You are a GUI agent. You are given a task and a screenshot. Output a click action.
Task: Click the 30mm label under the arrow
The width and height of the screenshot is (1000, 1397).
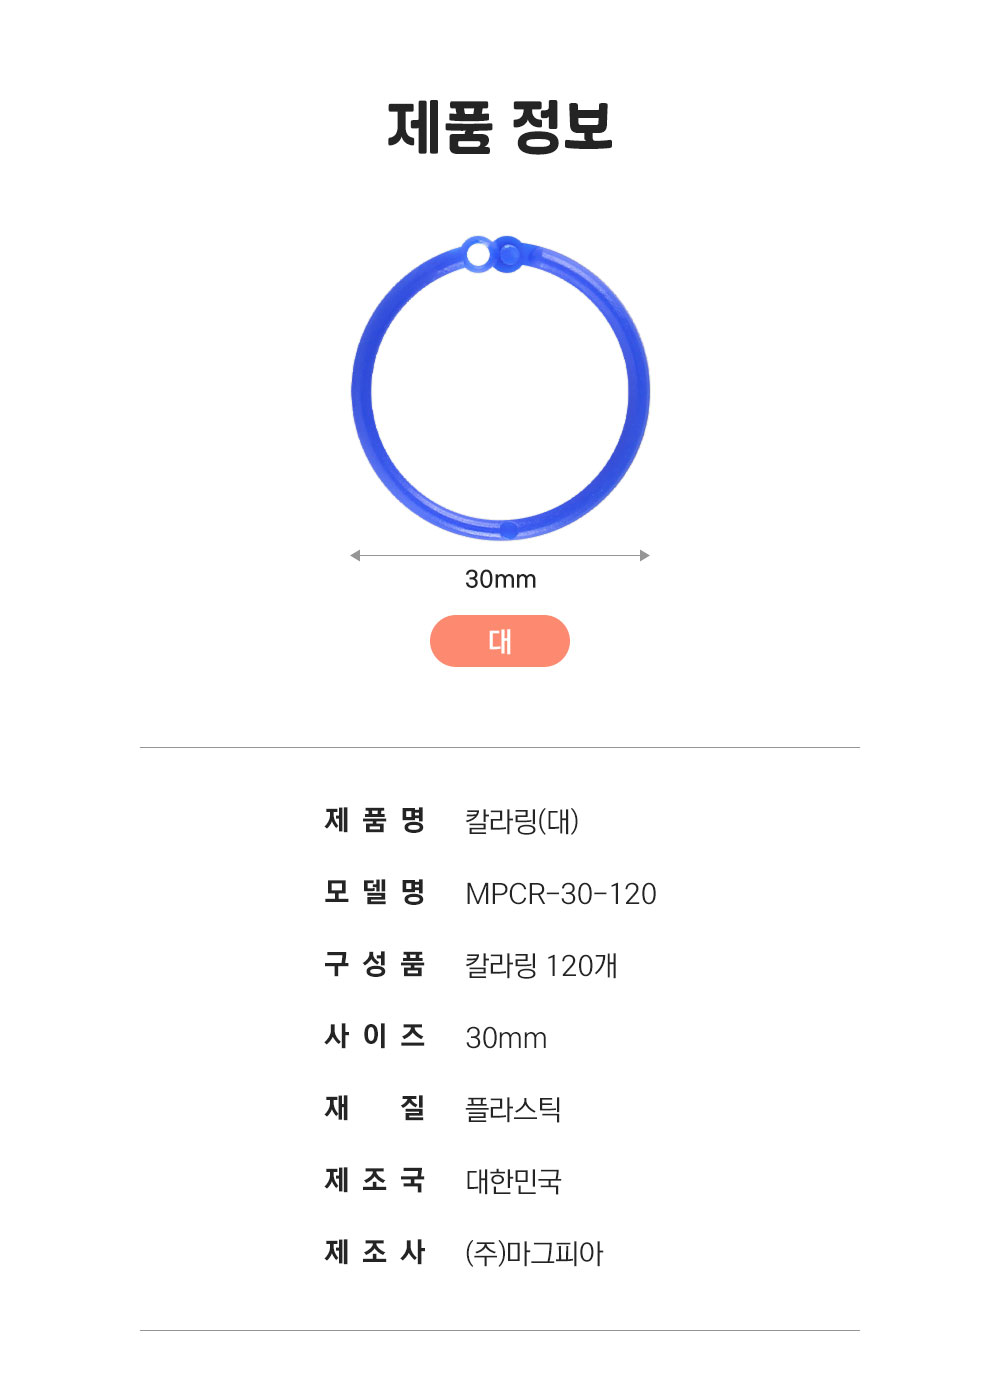pos(500,579)
